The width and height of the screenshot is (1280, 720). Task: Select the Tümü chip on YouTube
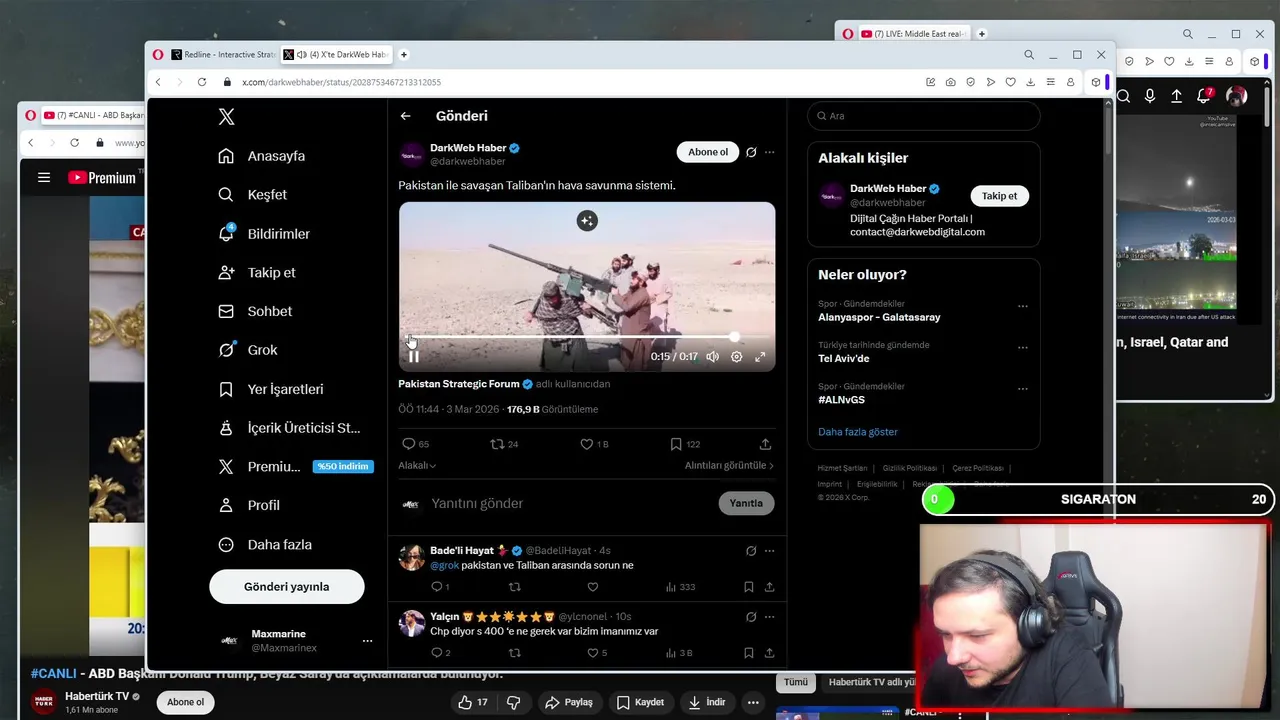coord(795,682)
